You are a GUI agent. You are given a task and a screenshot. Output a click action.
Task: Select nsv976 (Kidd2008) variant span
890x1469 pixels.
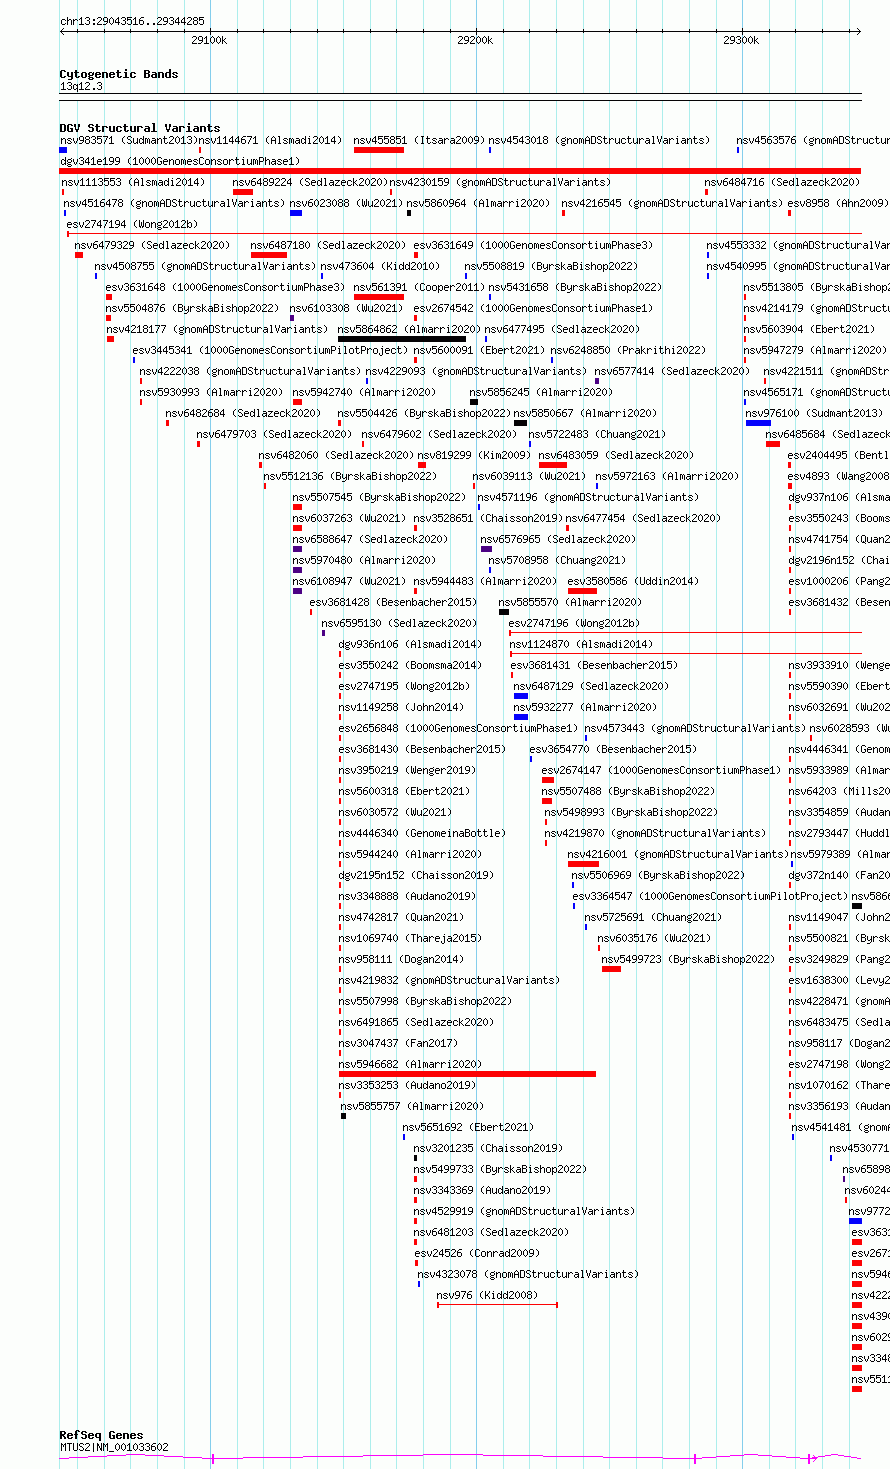coord(497,1305)
